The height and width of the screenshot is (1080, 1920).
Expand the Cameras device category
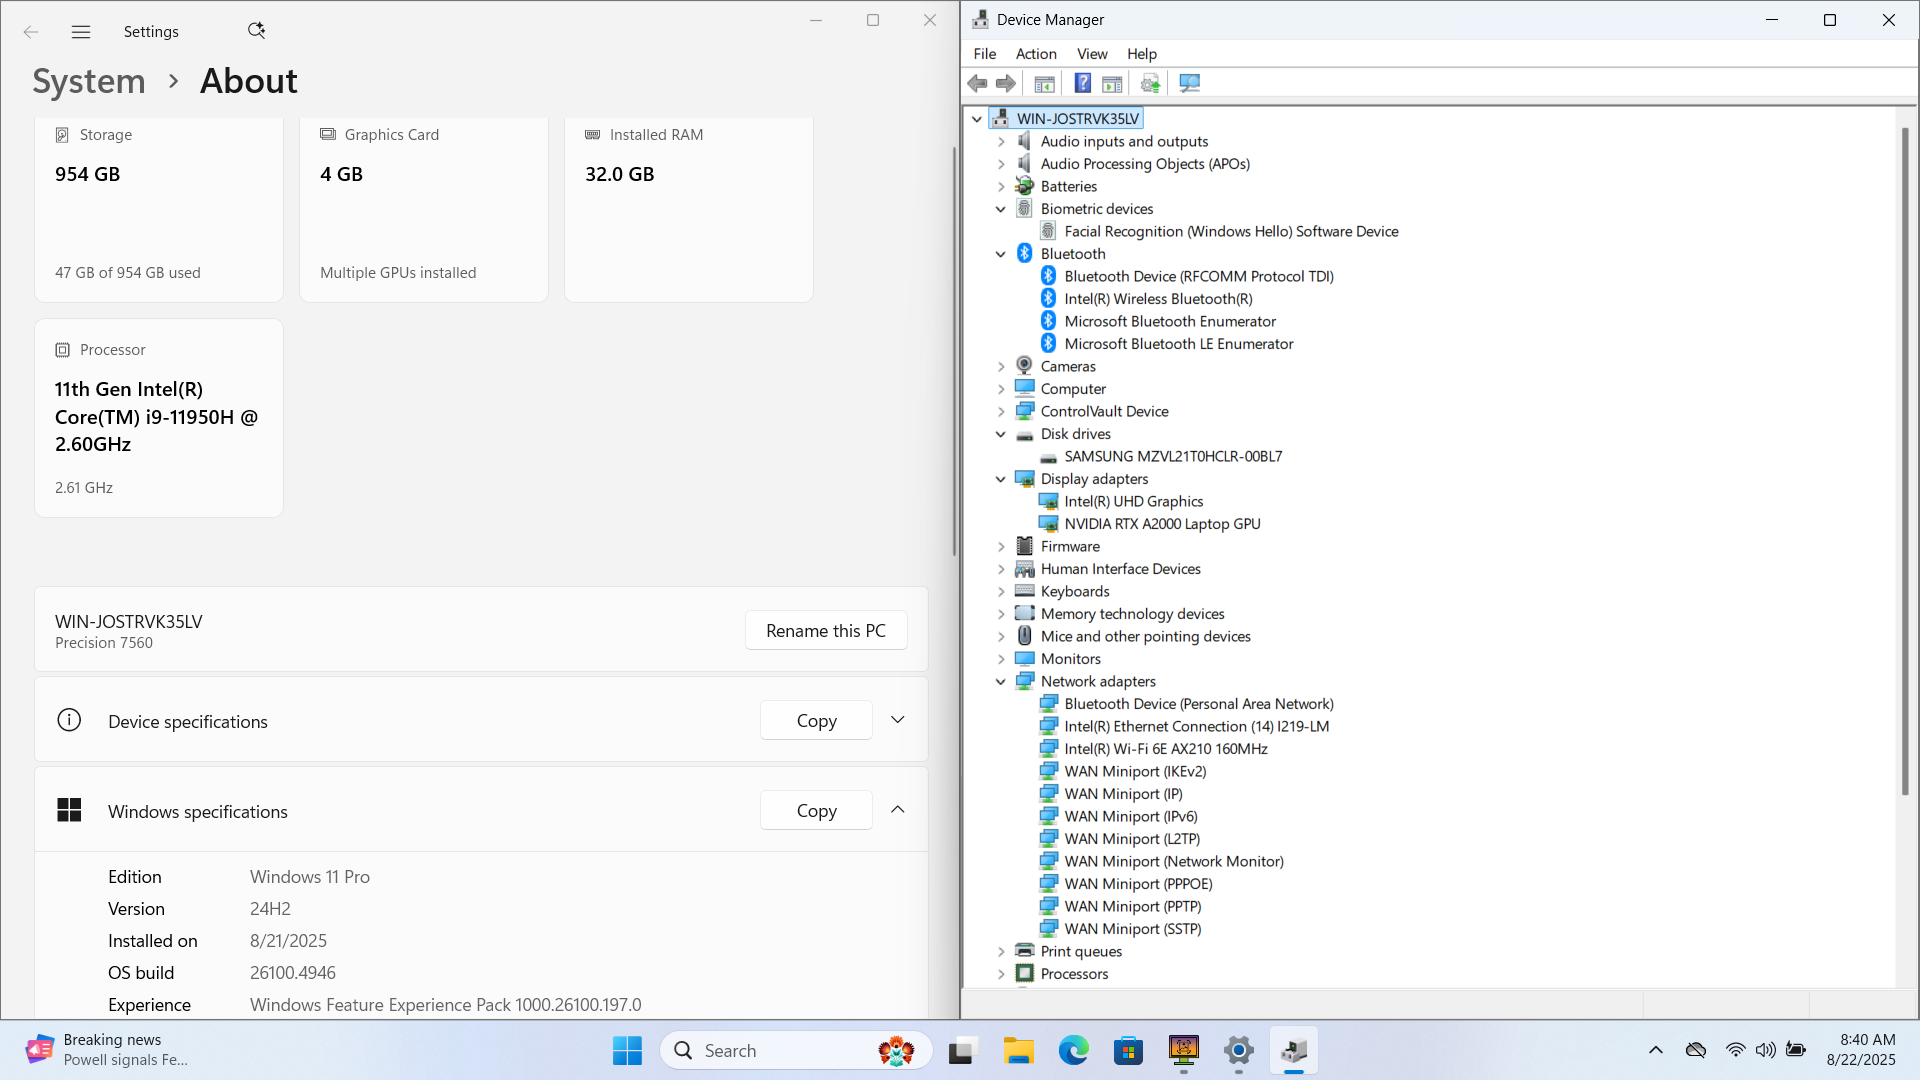[1000, 367]
